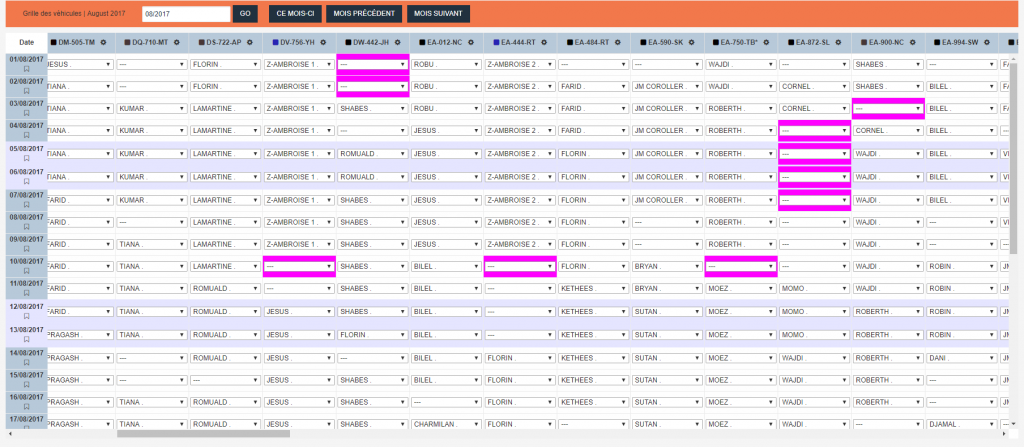Click the bookmark icon under 10/08/2017
The height and width of the screenshot is (447, 1024).
[26, 272]
